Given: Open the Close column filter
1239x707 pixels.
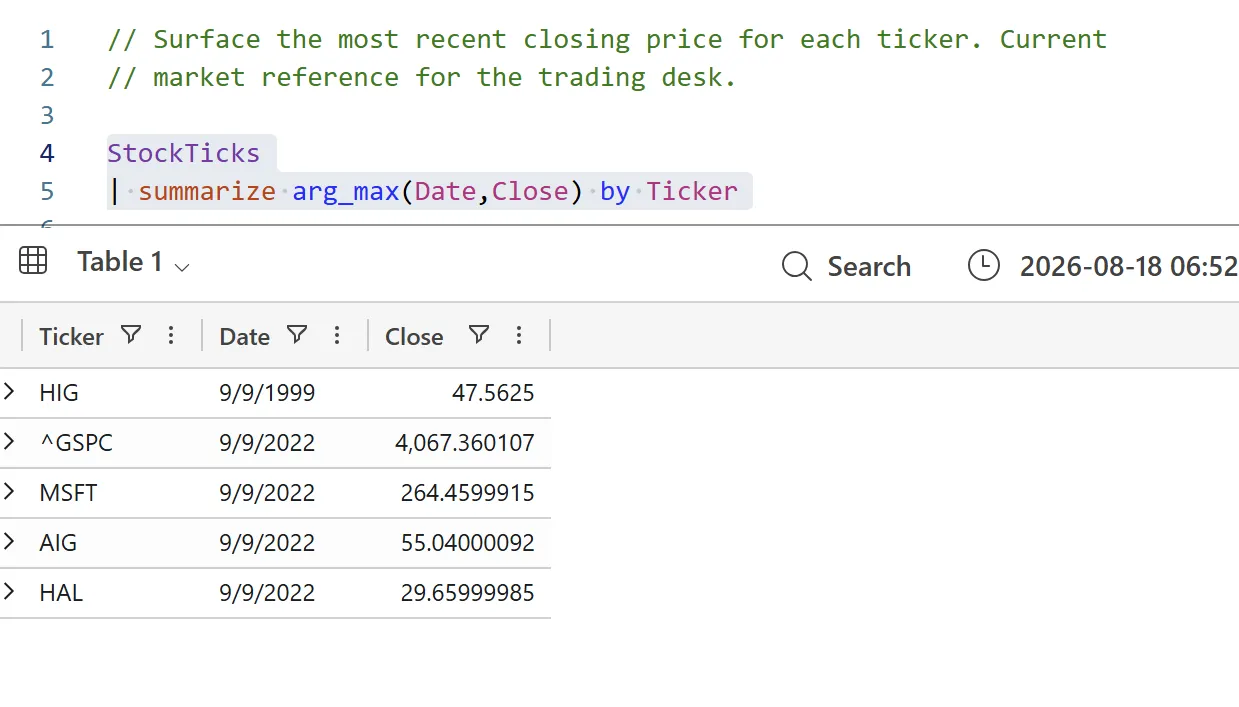Looking at the screenshot, I should [x=479, y=335].
